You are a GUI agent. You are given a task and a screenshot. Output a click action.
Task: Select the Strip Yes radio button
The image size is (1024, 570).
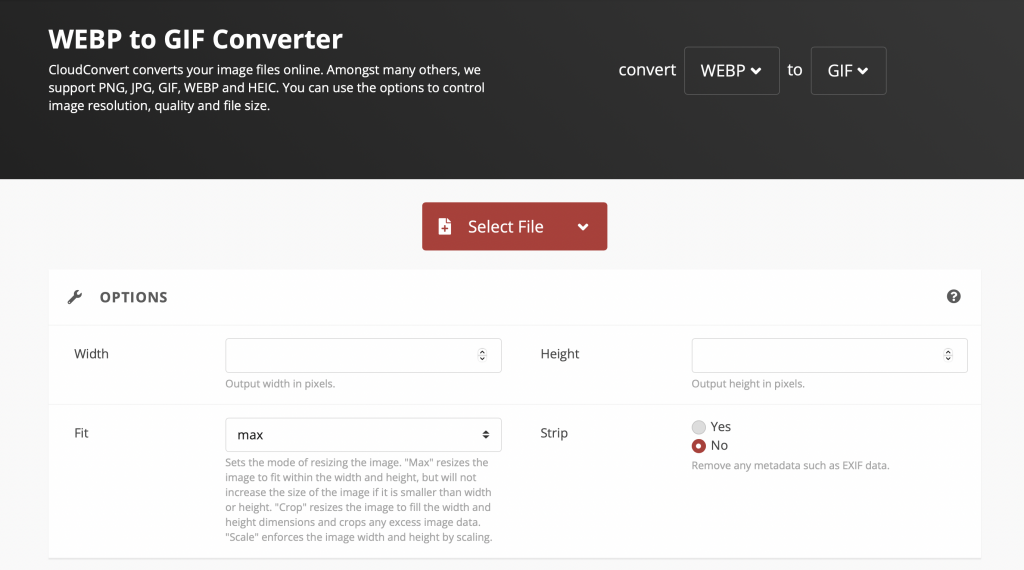click(x=699, y=427)
